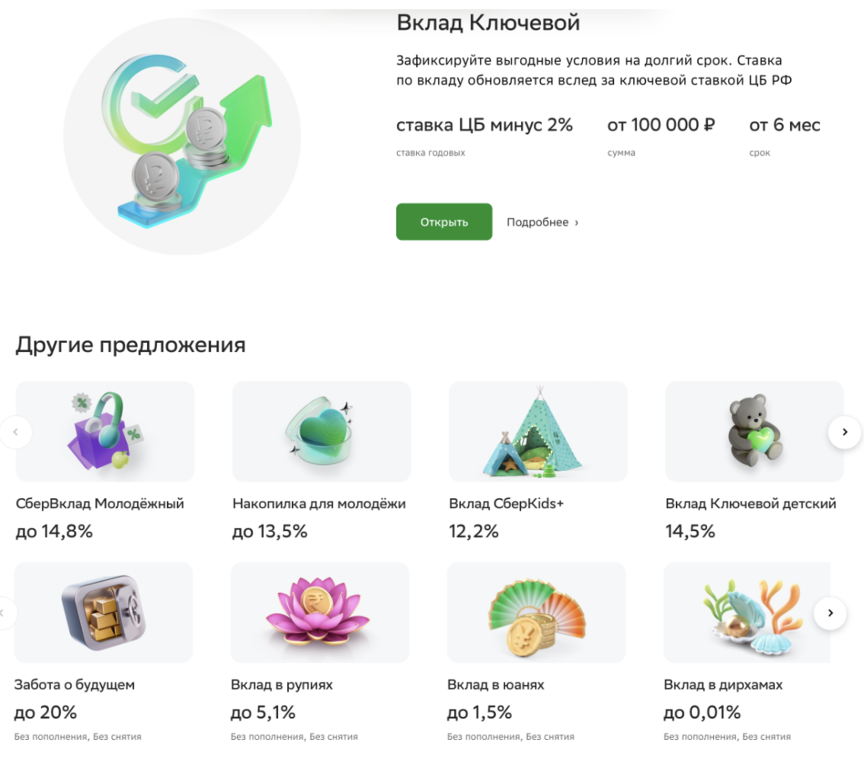
Task: Open Накопилка для молодёжи title link
Action: (x=319, y=504)
